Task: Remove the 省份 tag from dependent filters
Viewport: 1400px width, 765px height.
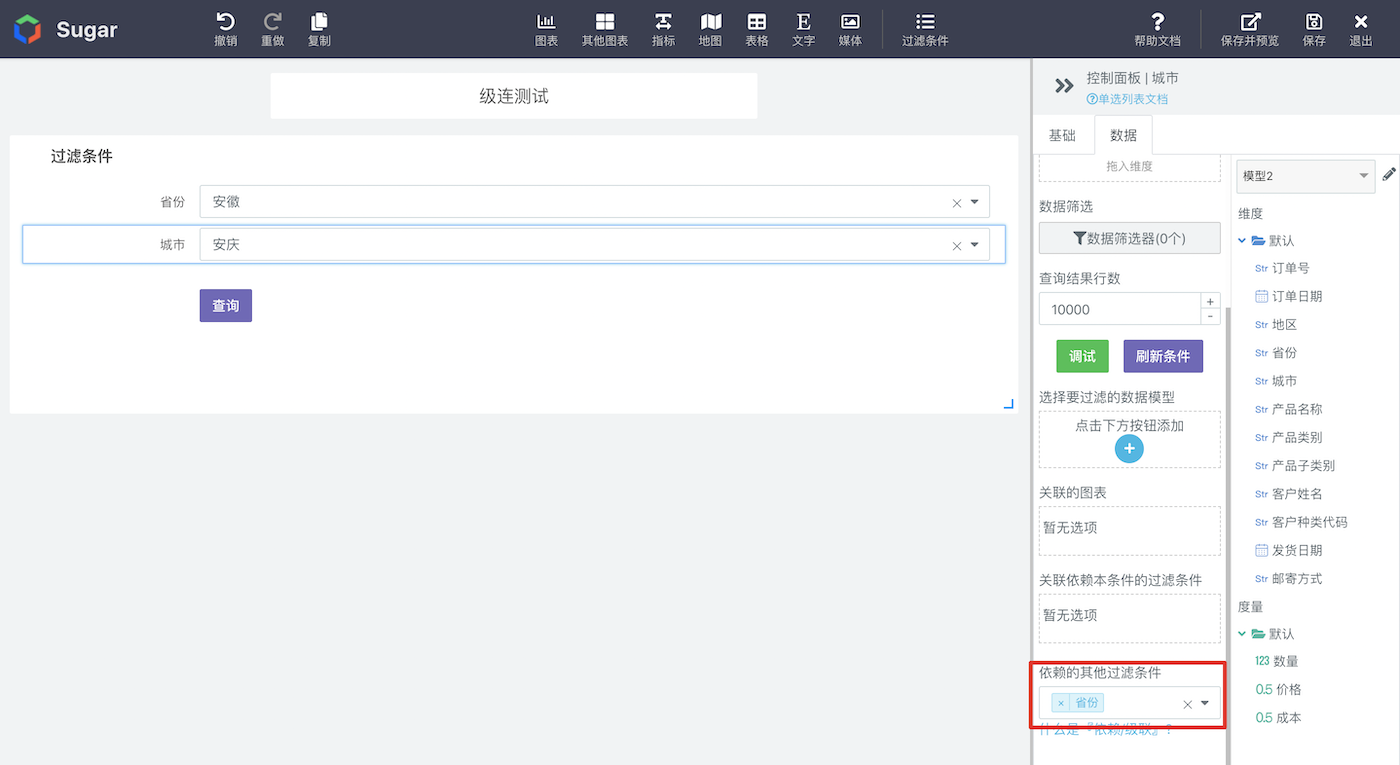Action: [x=1061, y=704]
